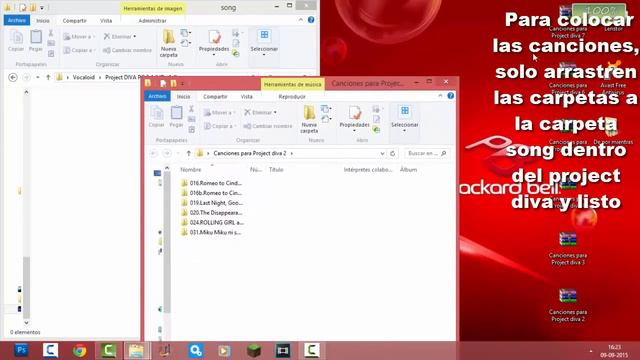Open Seleccionar menu in the front window
This screenshot has width=640, height=360.
pyautogui.click(x=404, y=118)
